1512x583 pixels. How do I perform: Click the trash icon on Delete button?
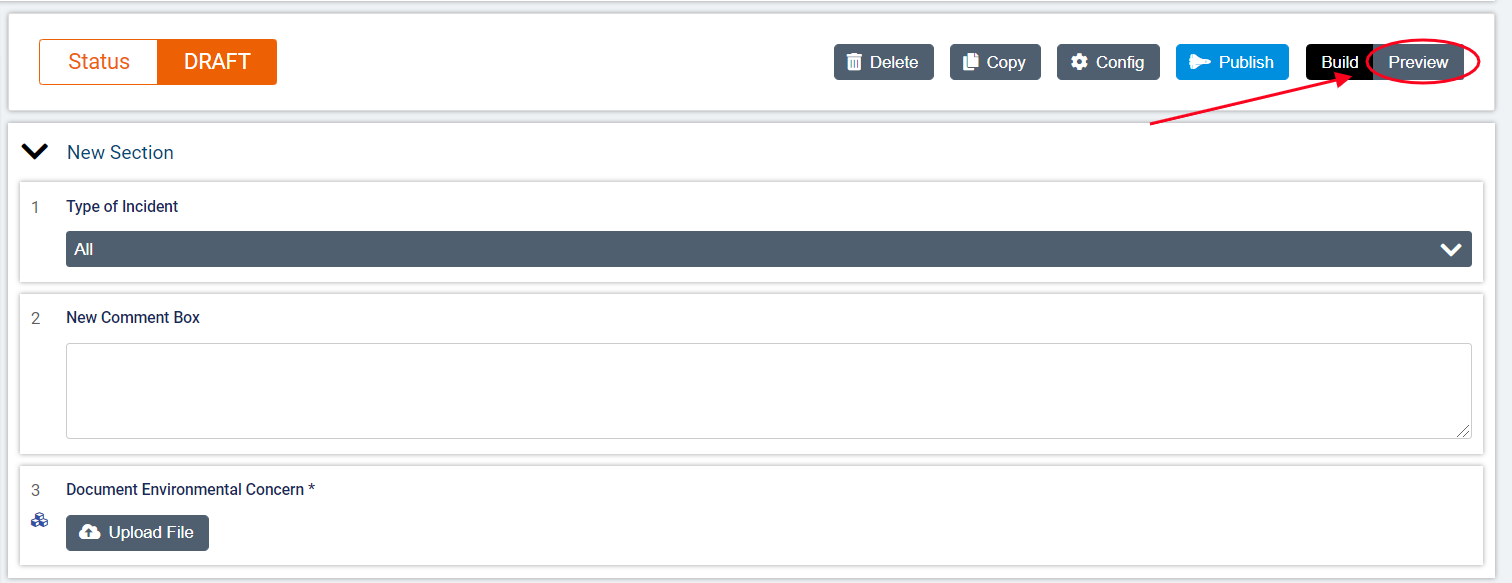click(854, 62)
